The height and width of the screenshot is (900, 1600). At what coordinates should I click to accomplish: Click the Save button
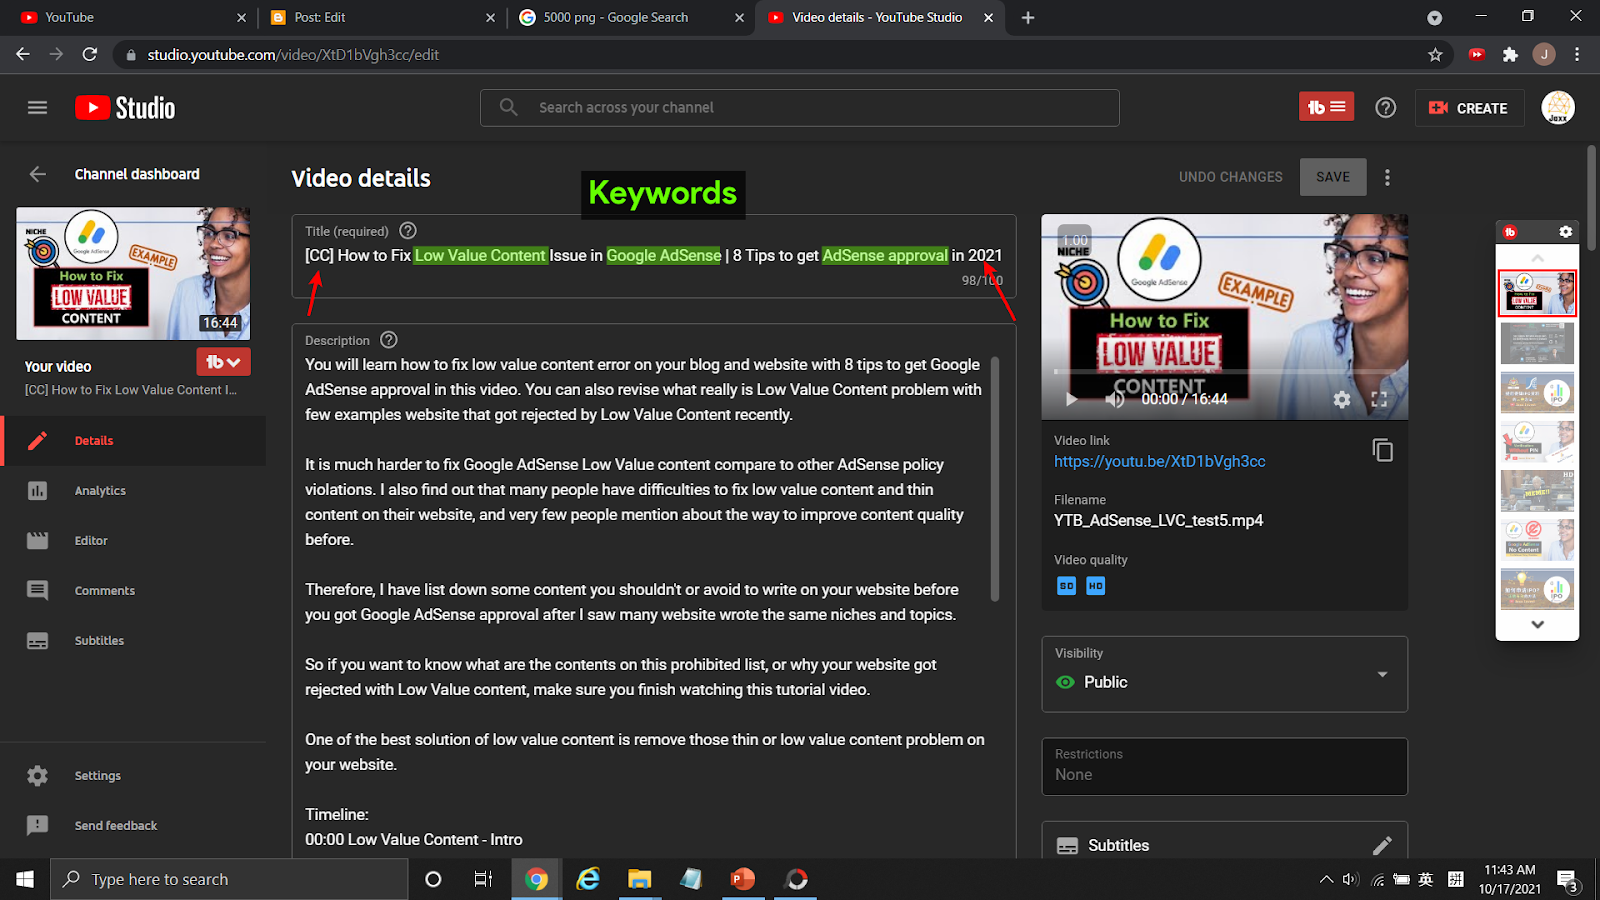pyautogui.click(x=1333, y=177)
